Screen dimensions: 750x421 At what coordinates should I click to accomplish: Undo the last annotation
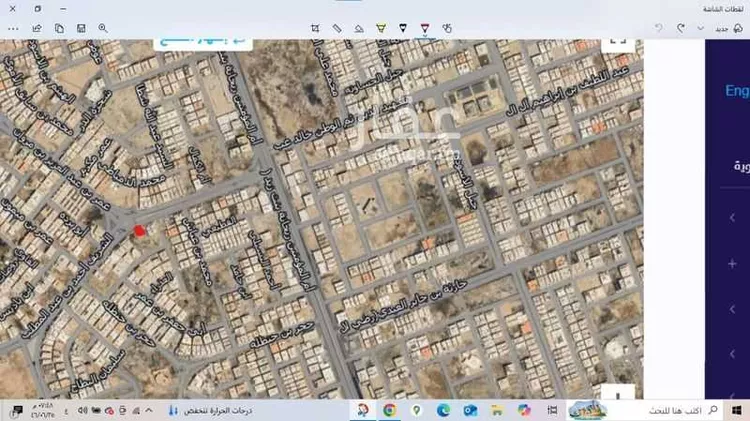680,29
